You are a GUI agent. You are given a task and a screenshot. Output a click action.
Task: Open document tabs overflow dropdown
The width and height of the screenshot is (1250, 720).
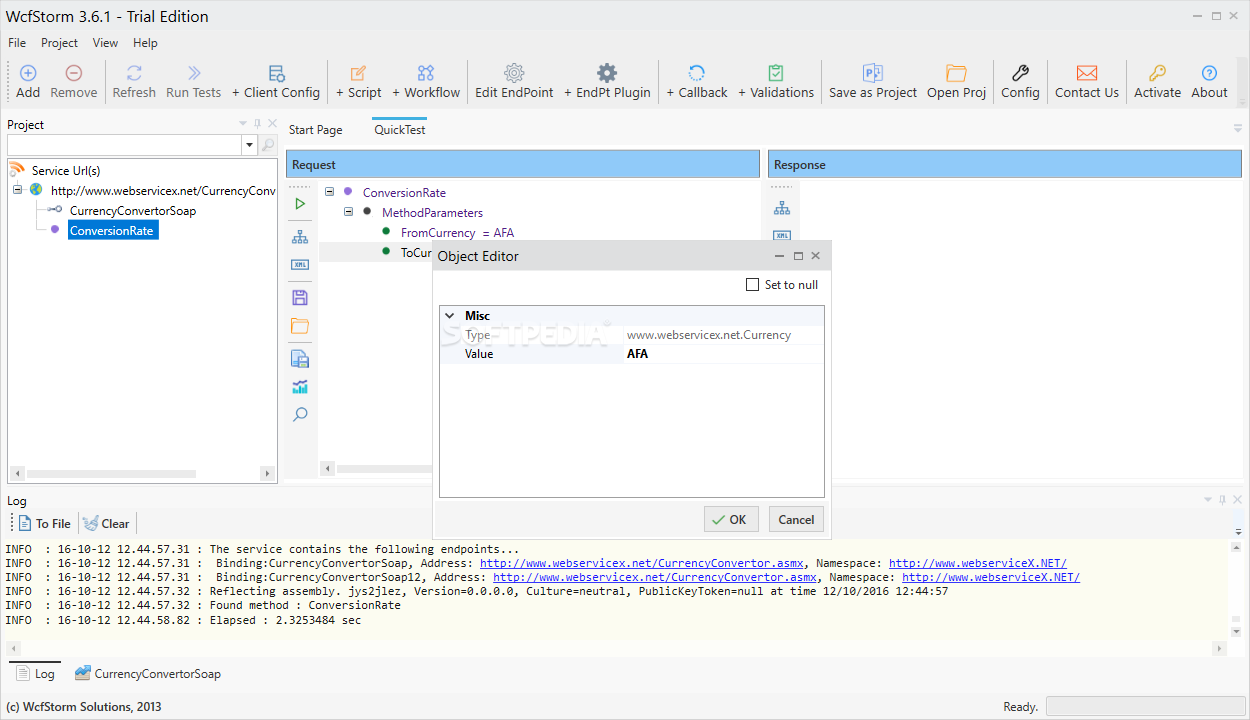click(x=1237, y=129)
